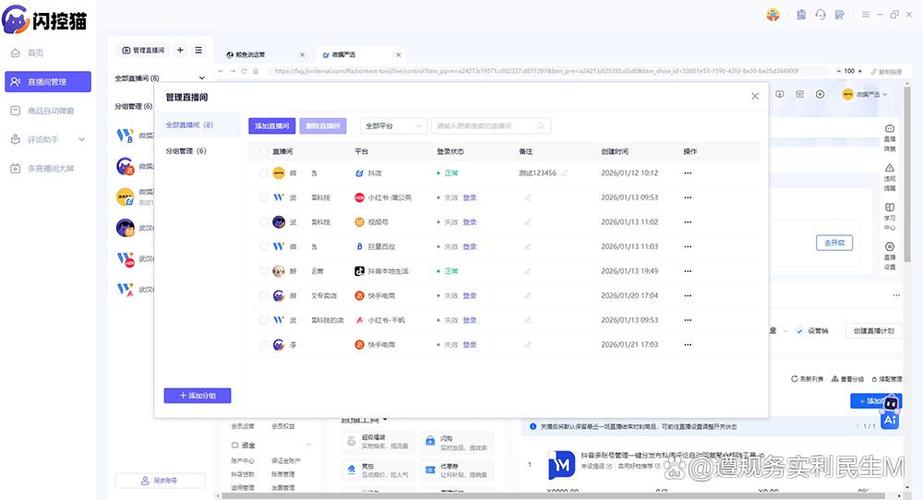Click 登录 link in 视频号 row

coord(470,222)
